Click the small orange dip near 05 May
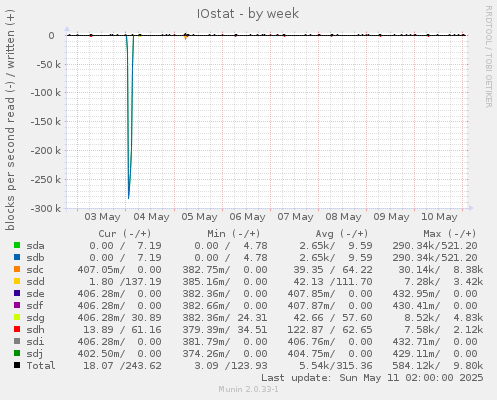This screenshot has width=497, height=400. [x=186, y=37]
